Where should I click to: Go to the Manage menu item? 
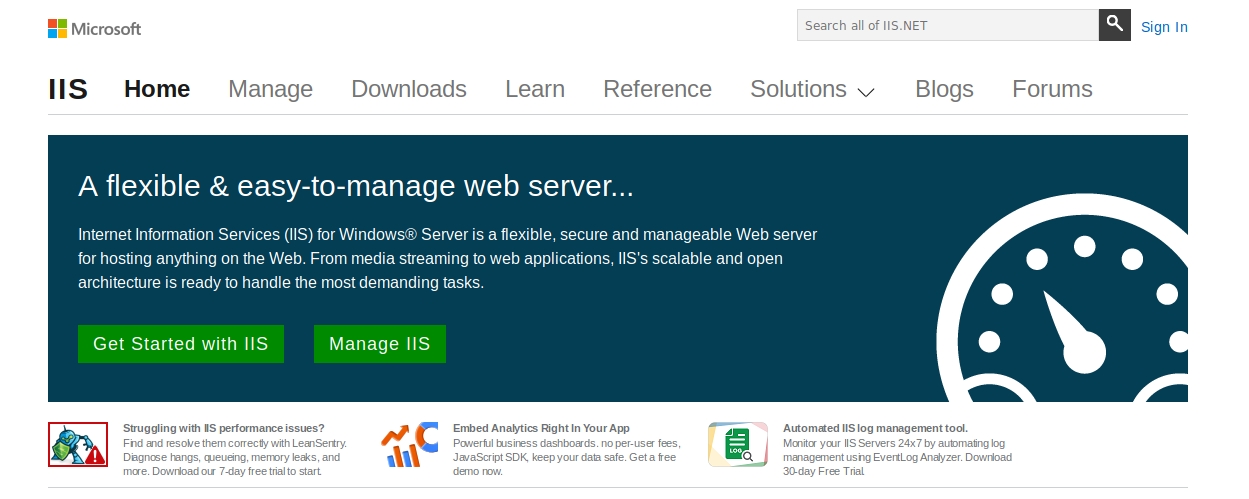click(x=270, y=89)
